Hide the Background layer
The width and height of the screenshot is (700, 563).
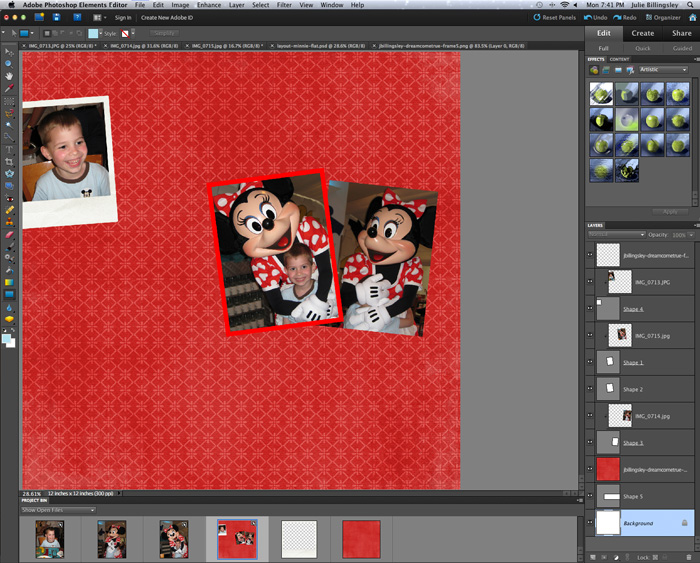(590, 522)
